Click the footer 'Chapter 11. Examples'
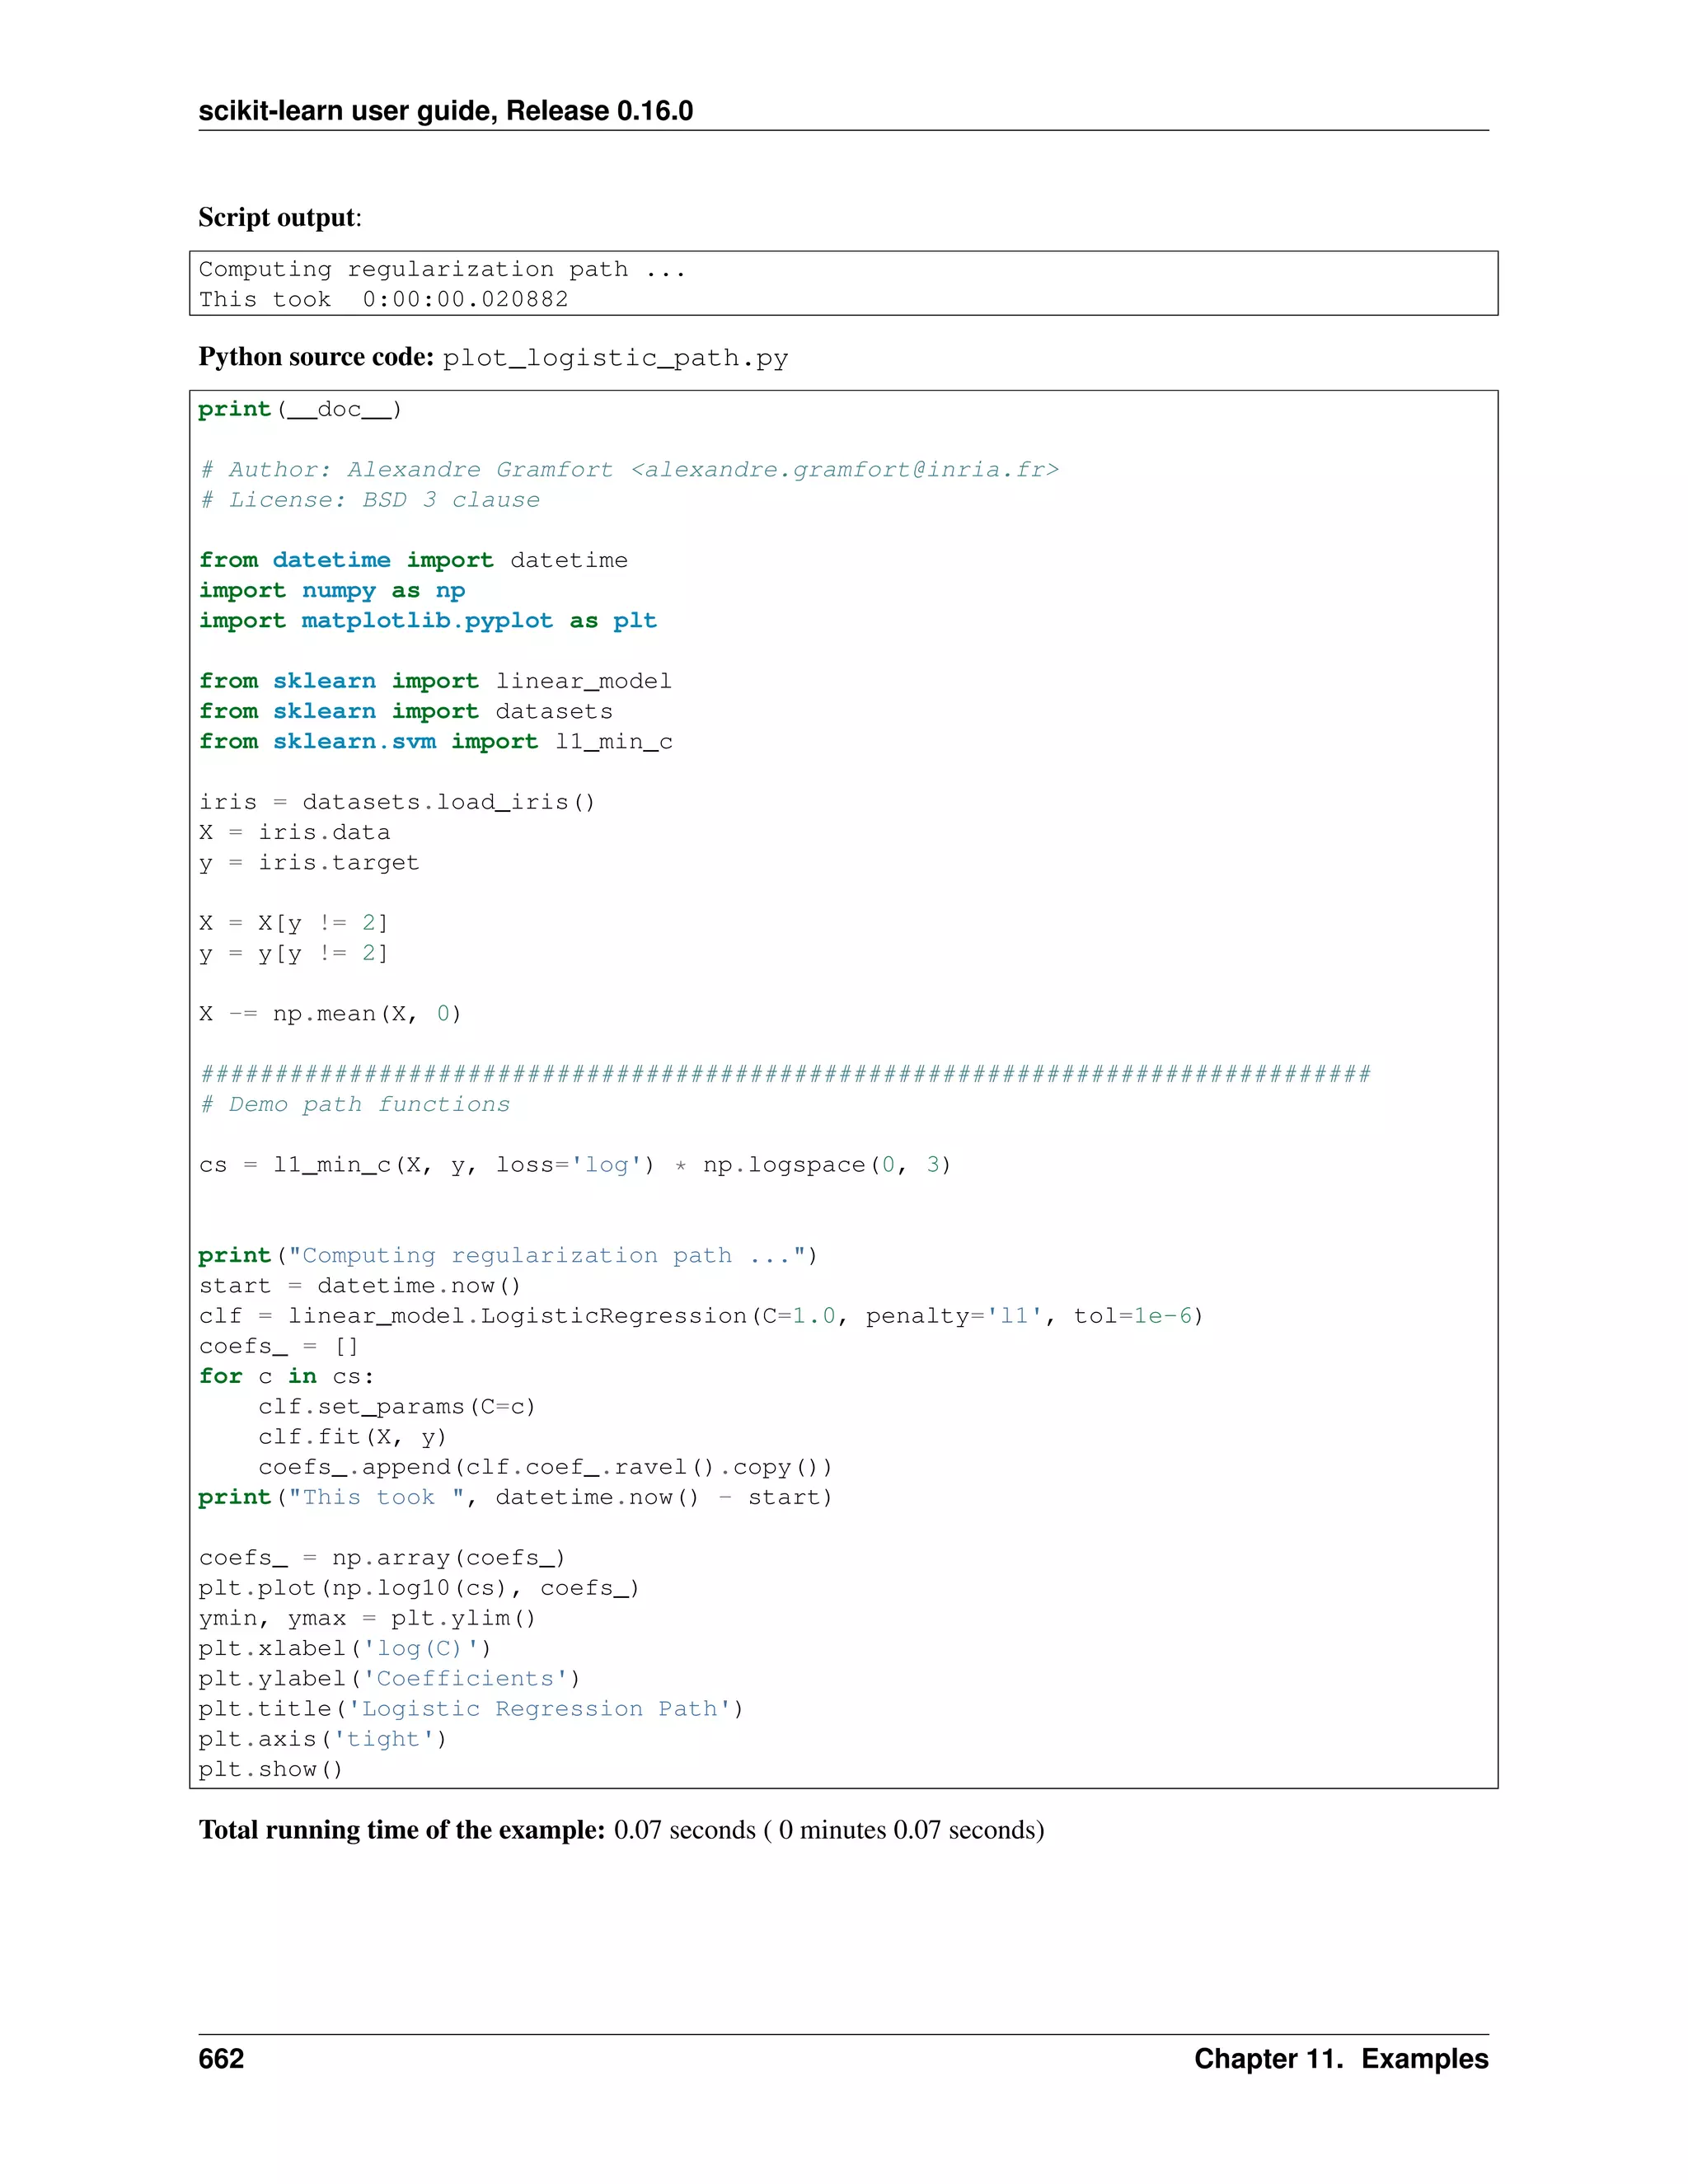The image size is (1688, 2184). [x=1341, y=2059]
